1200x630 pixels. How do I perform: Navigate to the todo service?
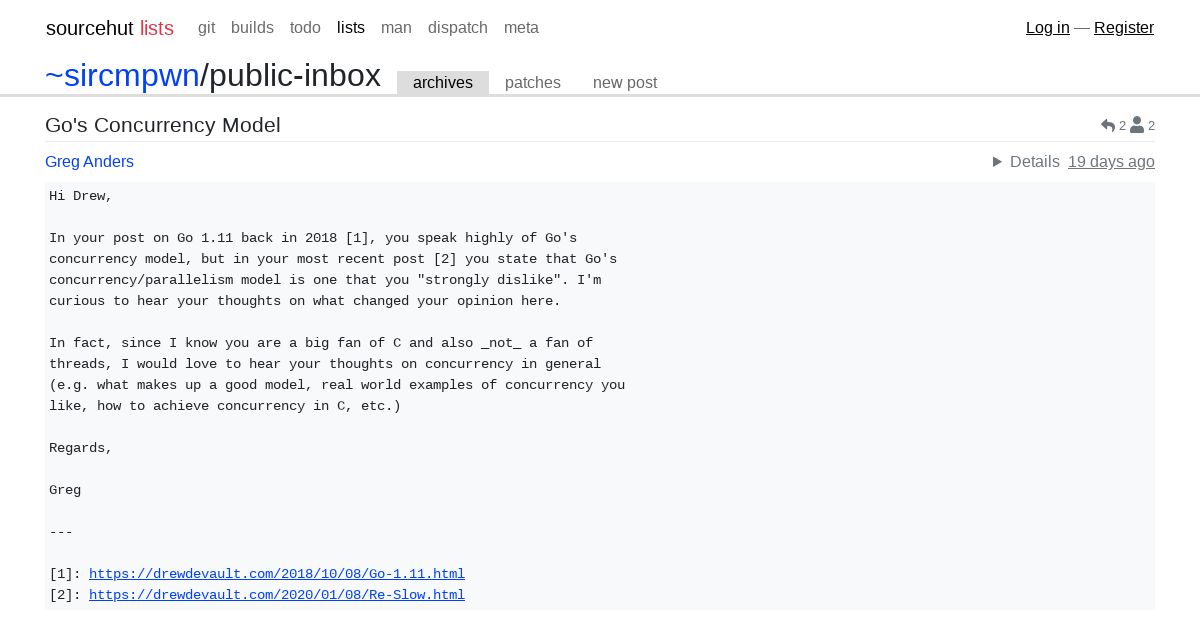pos(305,28)
